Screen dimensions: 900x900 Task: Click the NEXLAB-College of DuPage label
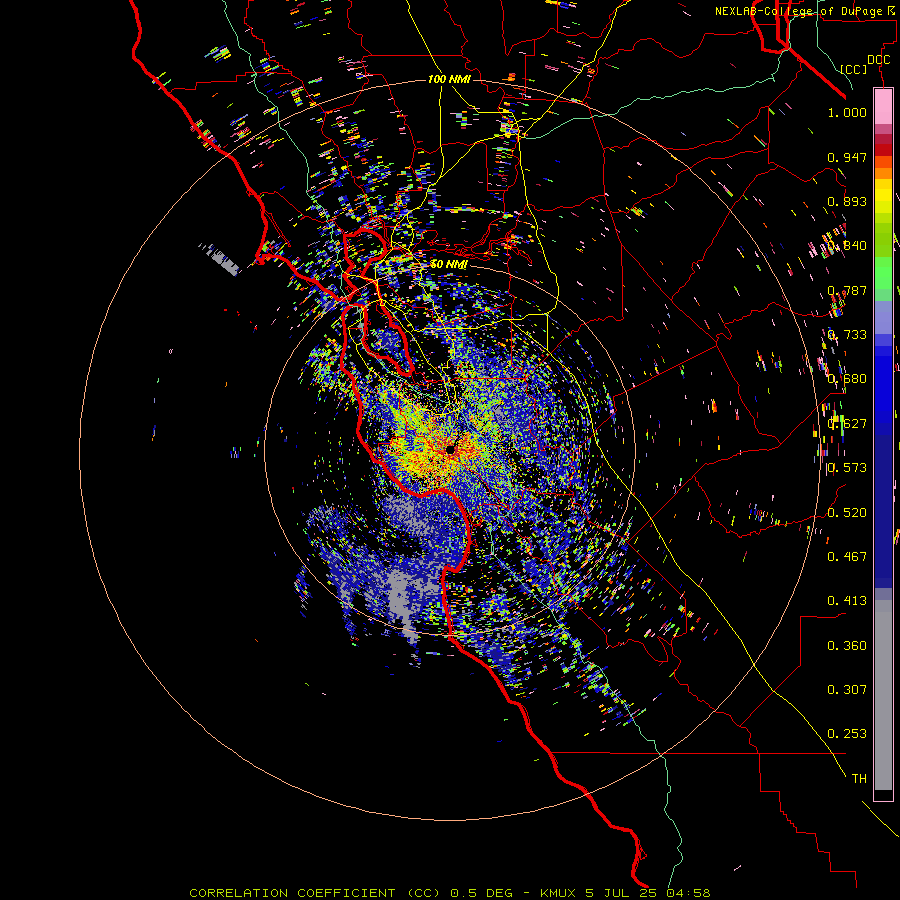pos(802,11)
